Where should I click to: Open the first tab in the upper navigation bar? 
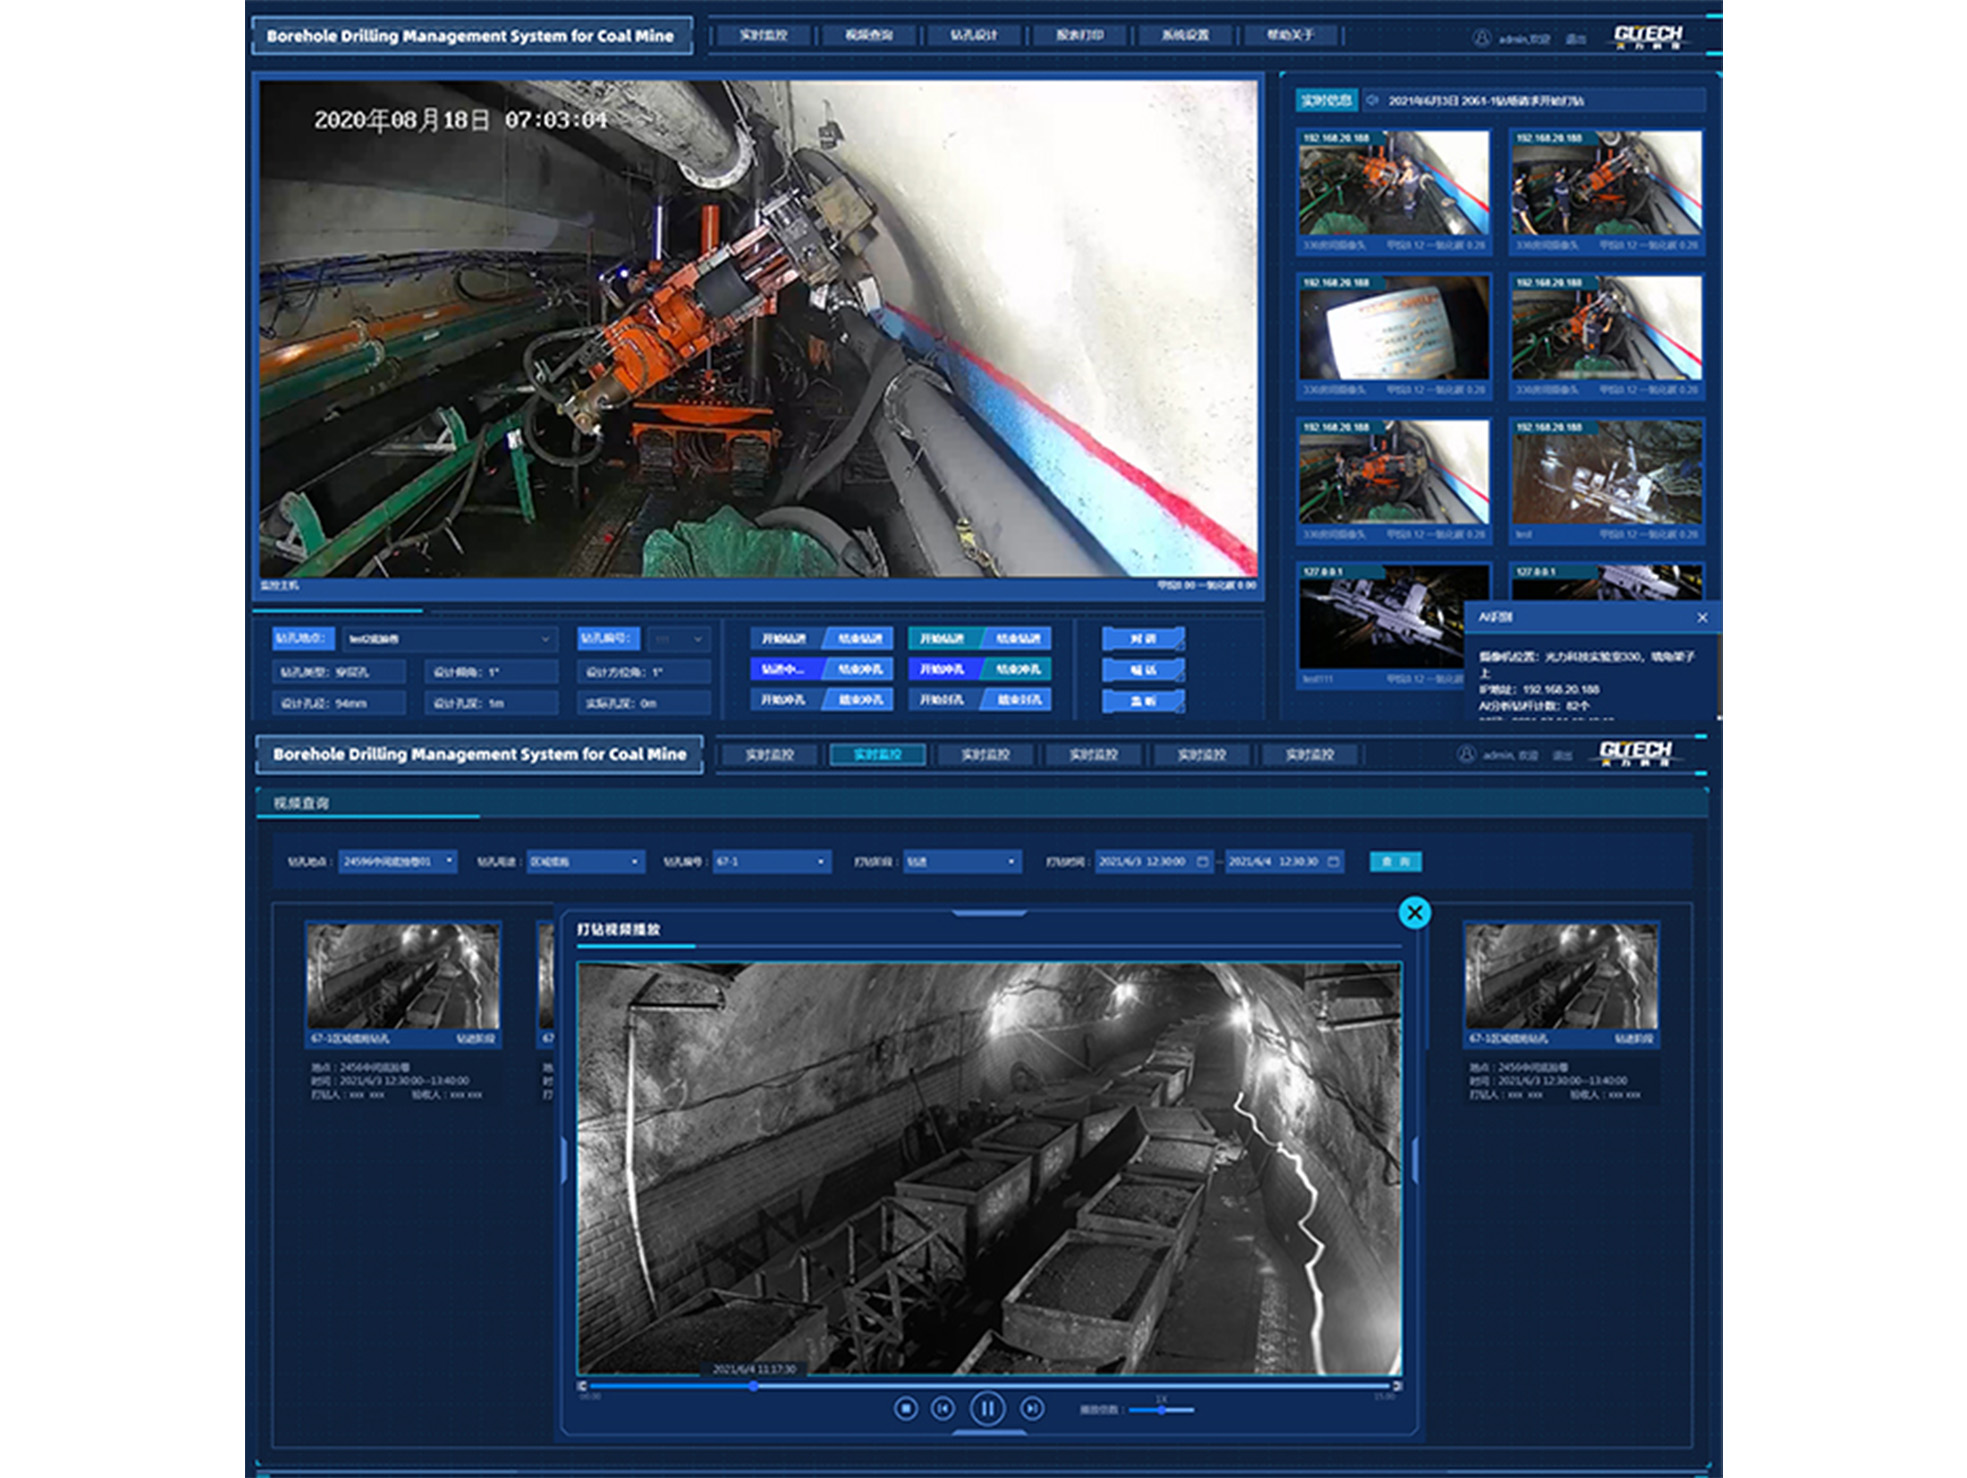763,35
